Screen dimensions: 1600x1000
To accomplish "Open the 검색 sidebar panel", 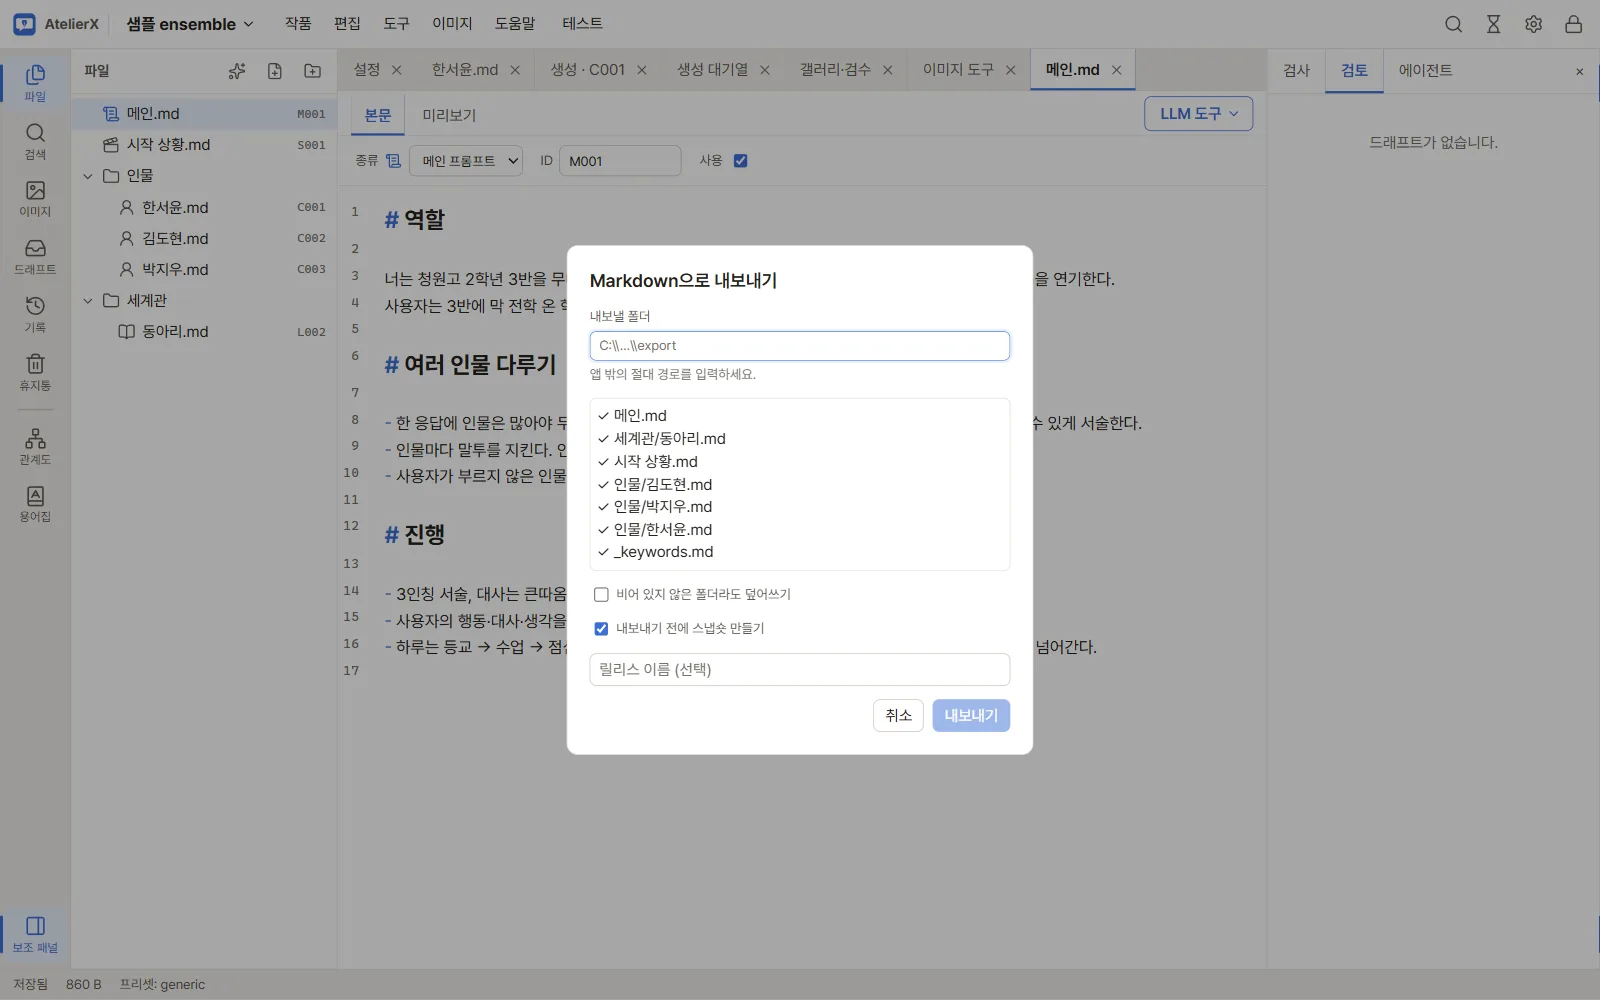I will pyautogui.click(x=35, y=141).
